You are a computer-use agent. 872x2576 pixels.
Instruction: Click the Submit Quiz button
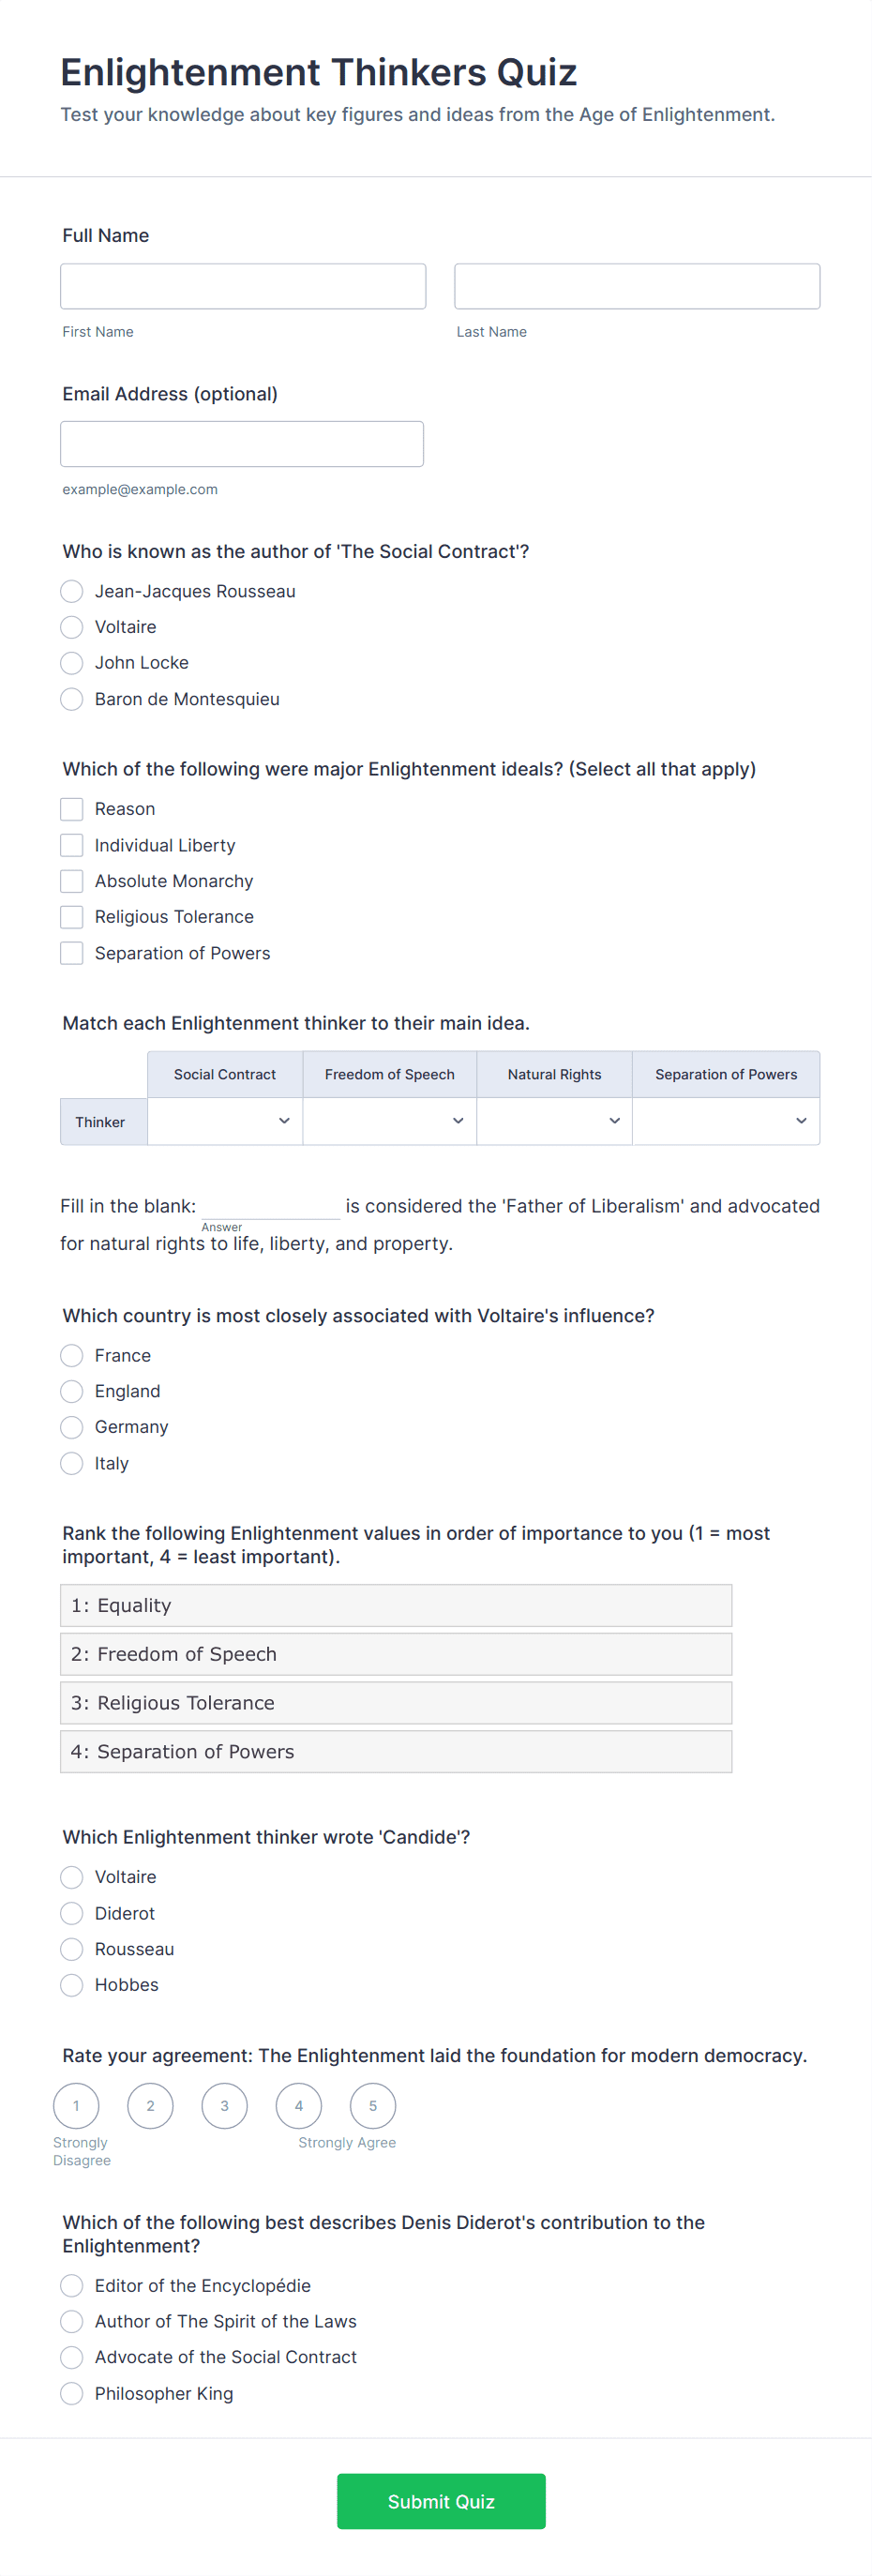point(441,2501)
